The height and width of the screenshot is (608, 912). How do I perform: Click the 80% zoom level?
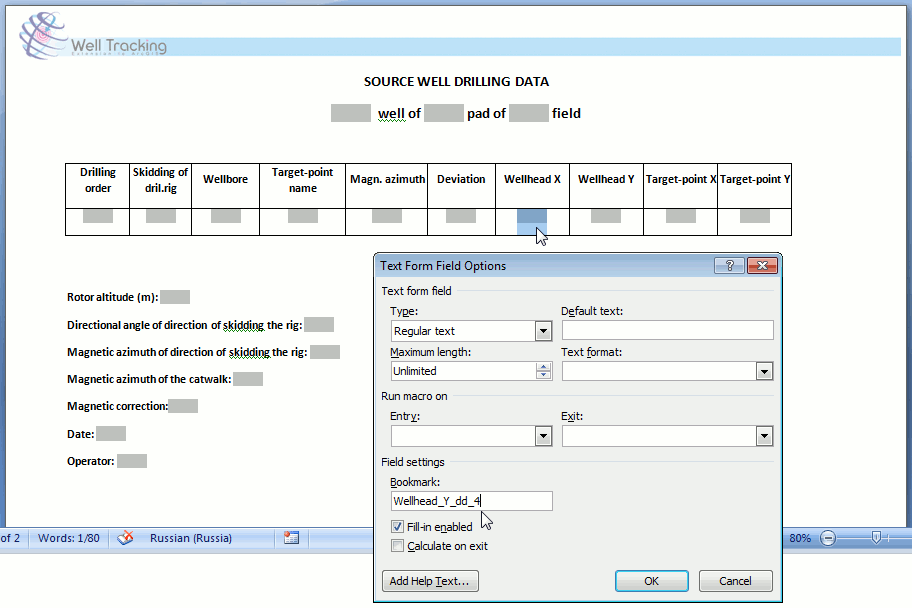coord(800,538)
